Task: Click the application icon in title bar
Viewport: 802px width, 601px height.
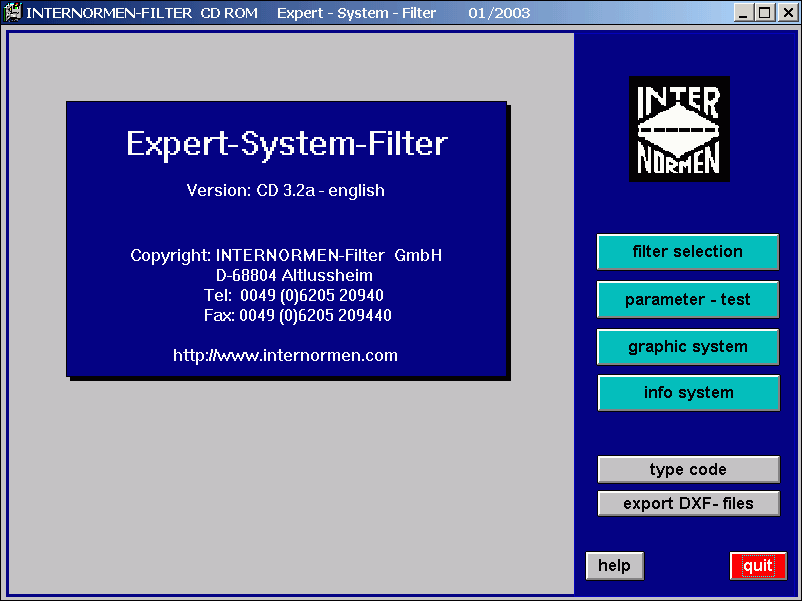Action: 13,12
